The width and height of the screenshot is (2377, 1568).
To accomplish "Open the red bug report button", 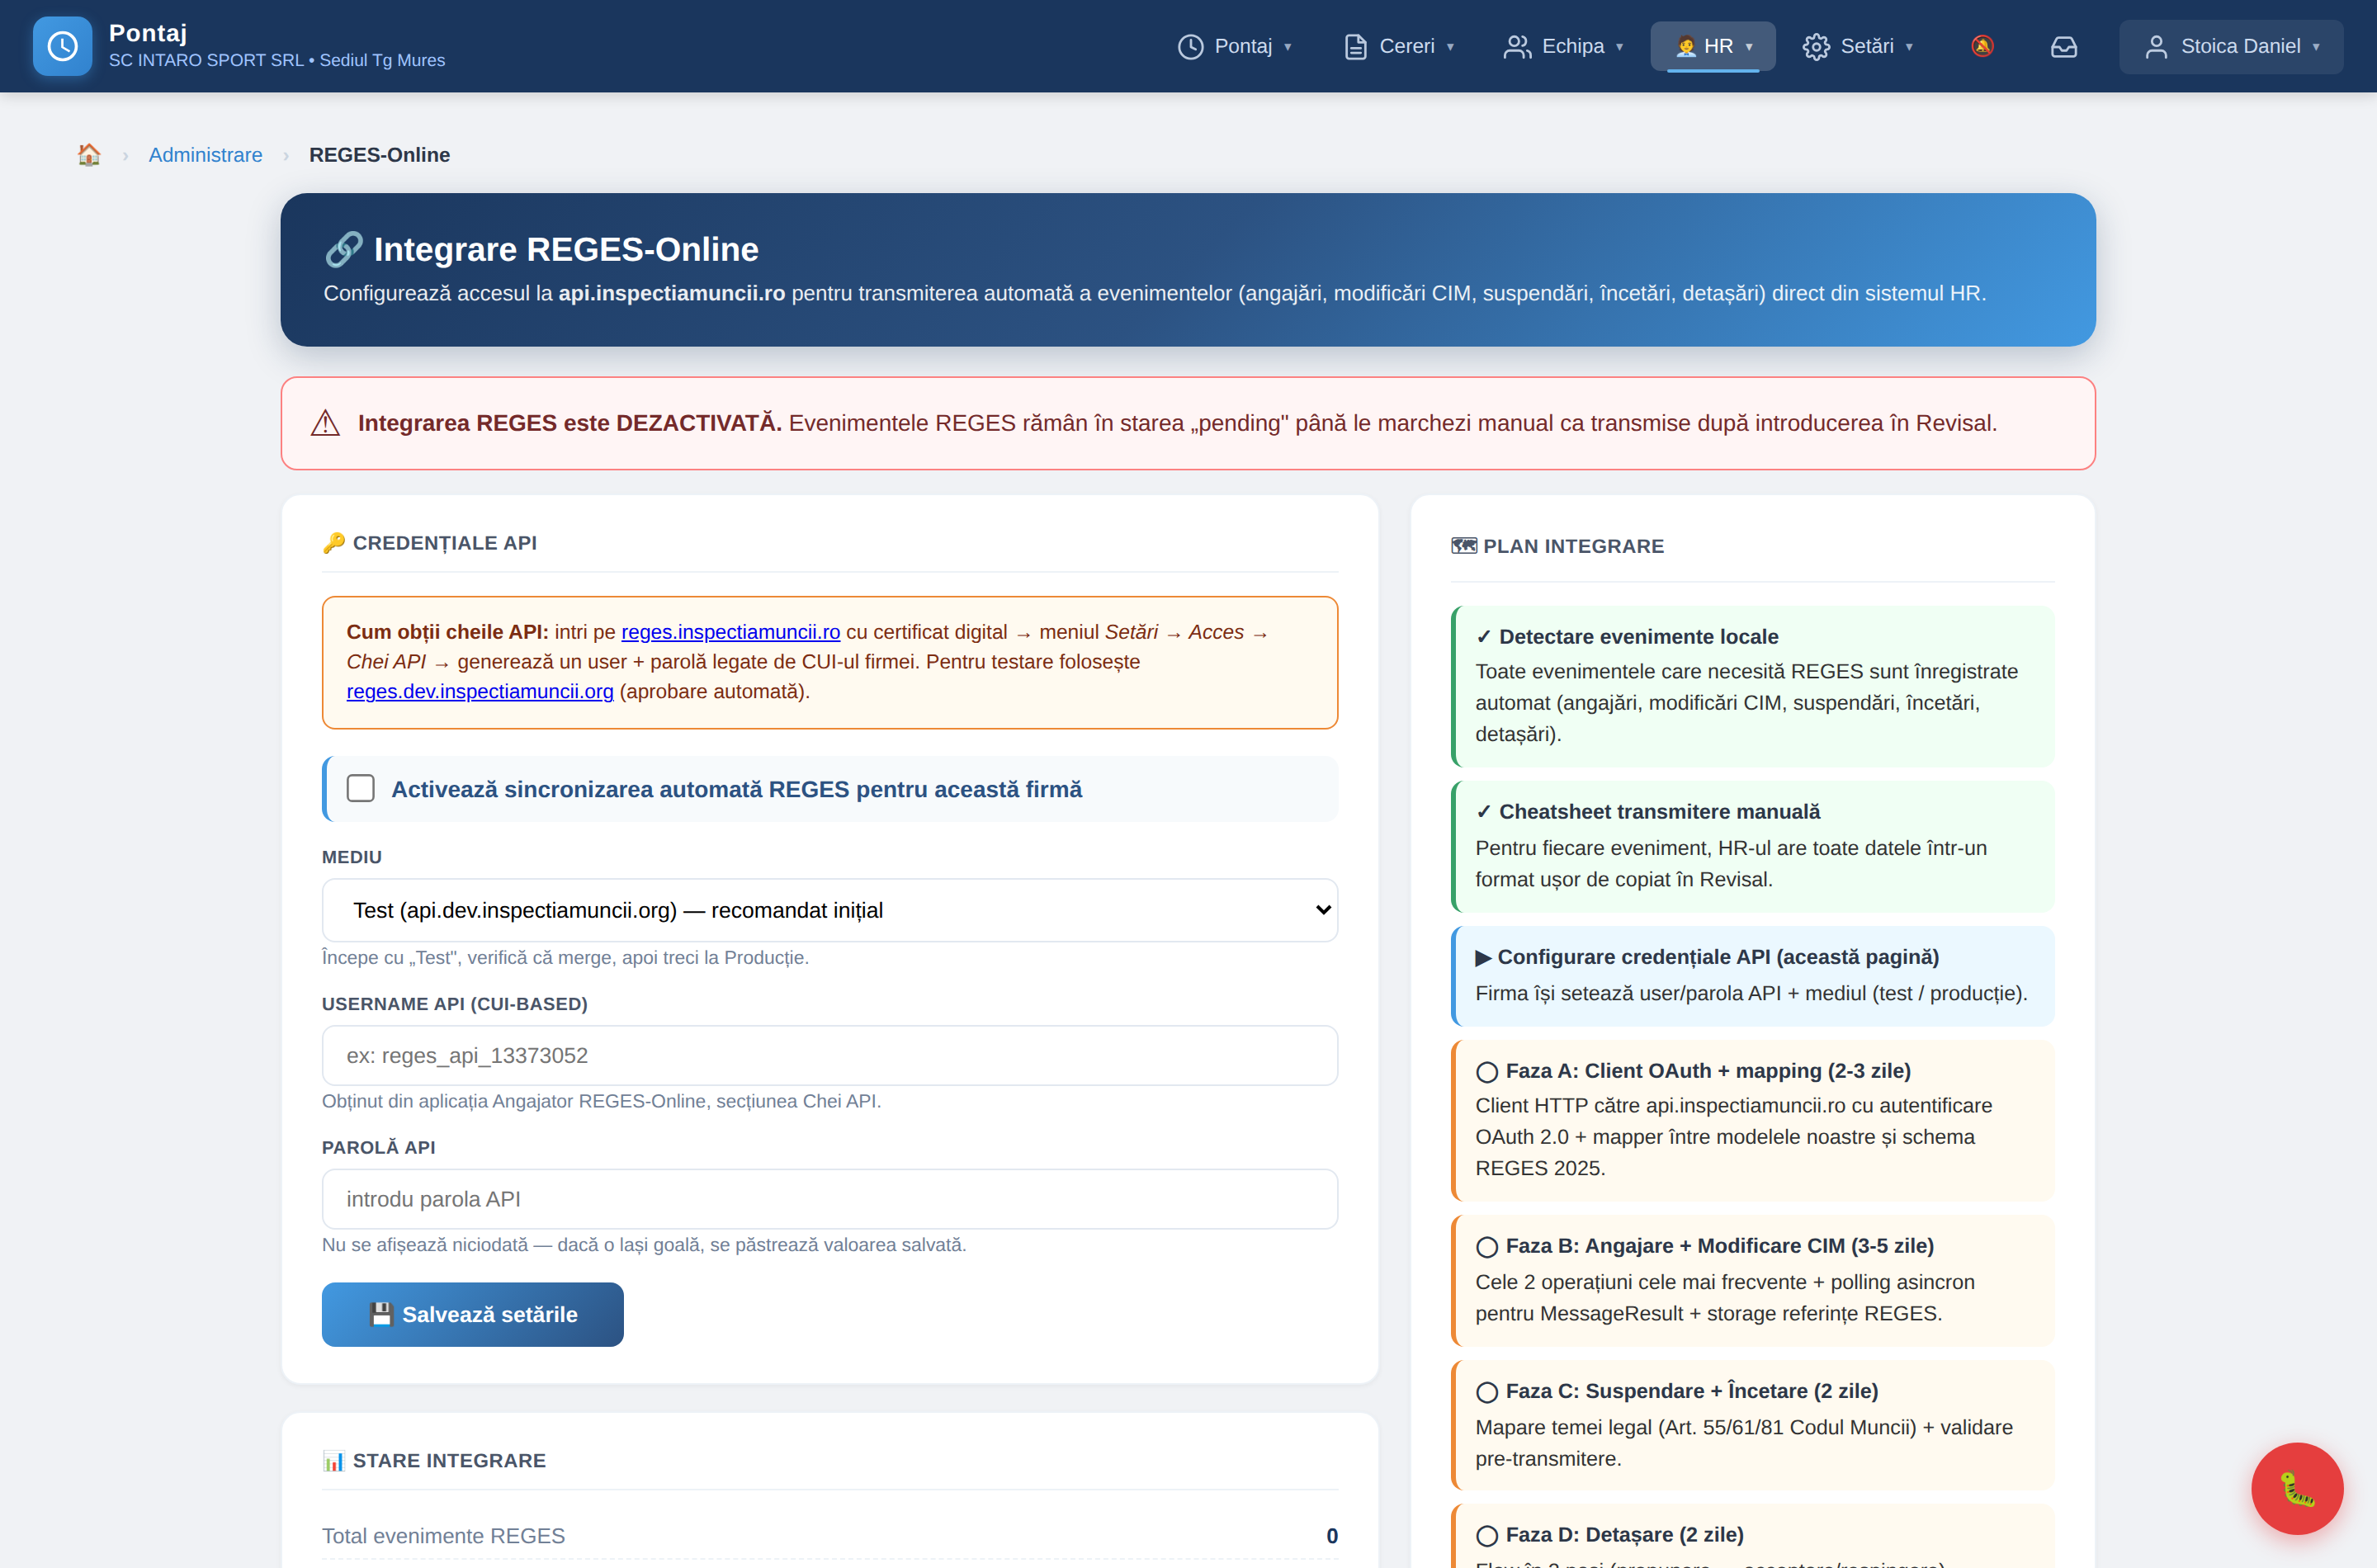I will click(2297, 1488).
